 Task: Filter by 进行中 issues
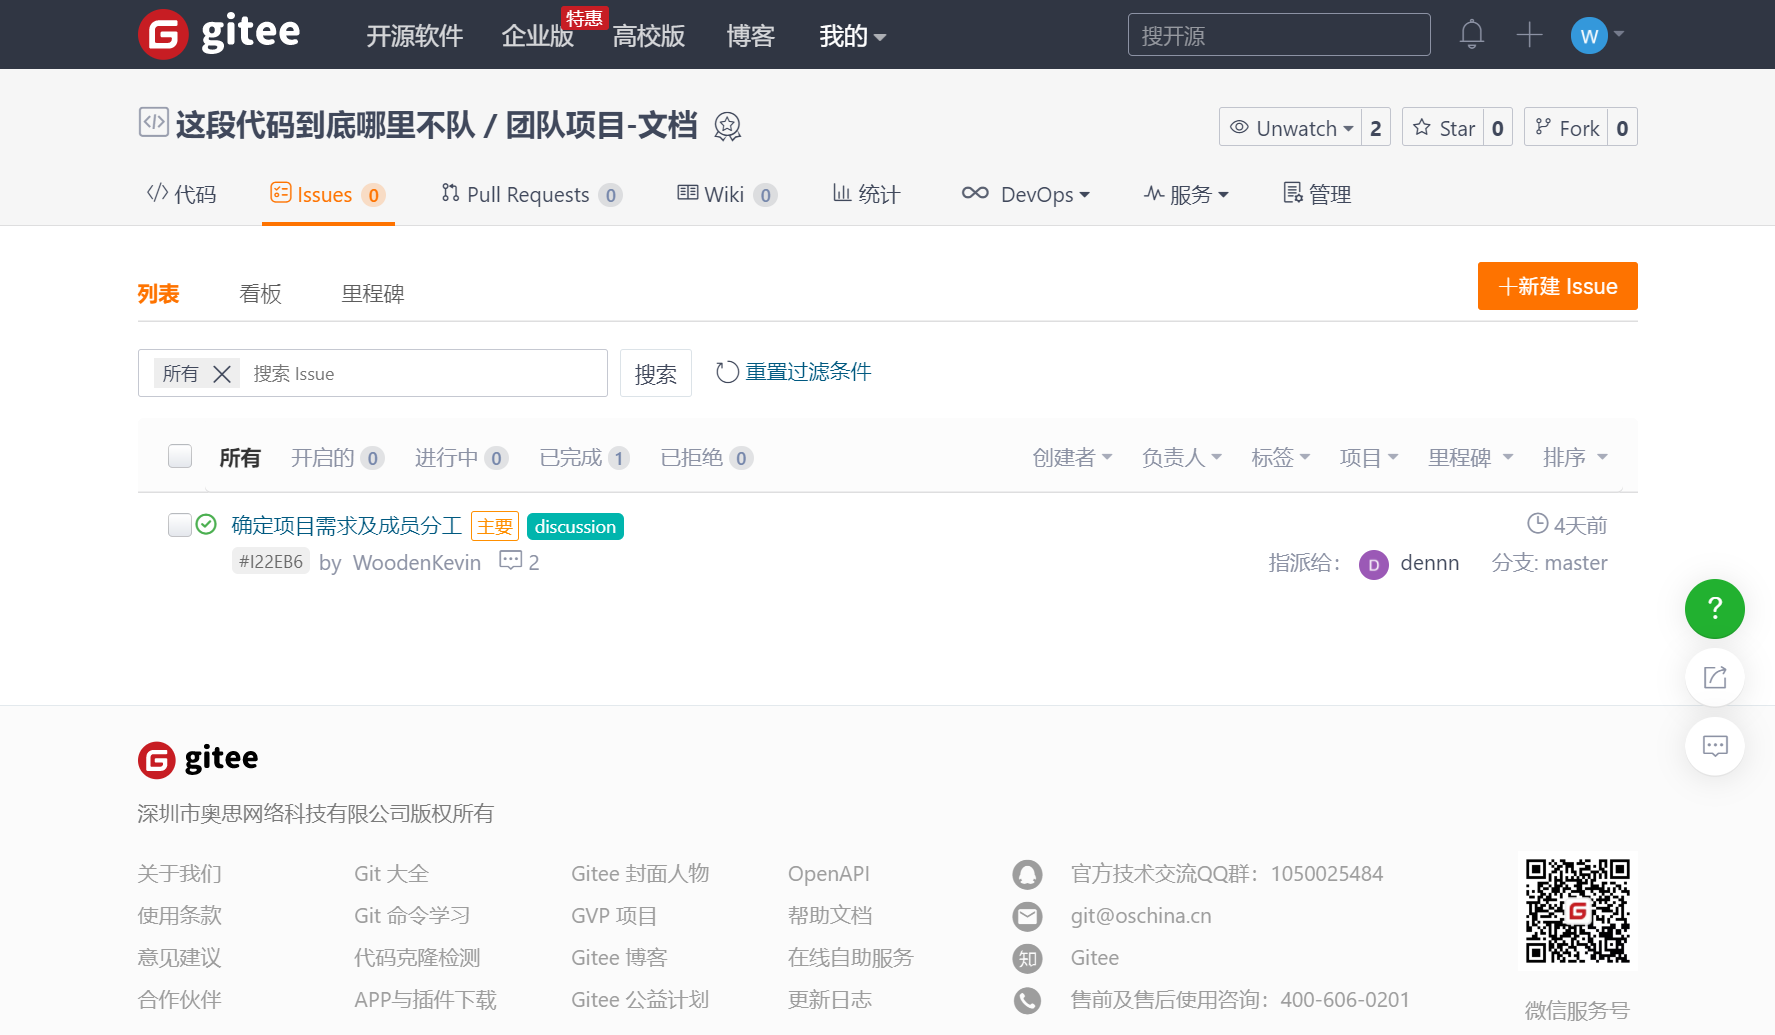[x=461, y=457]
